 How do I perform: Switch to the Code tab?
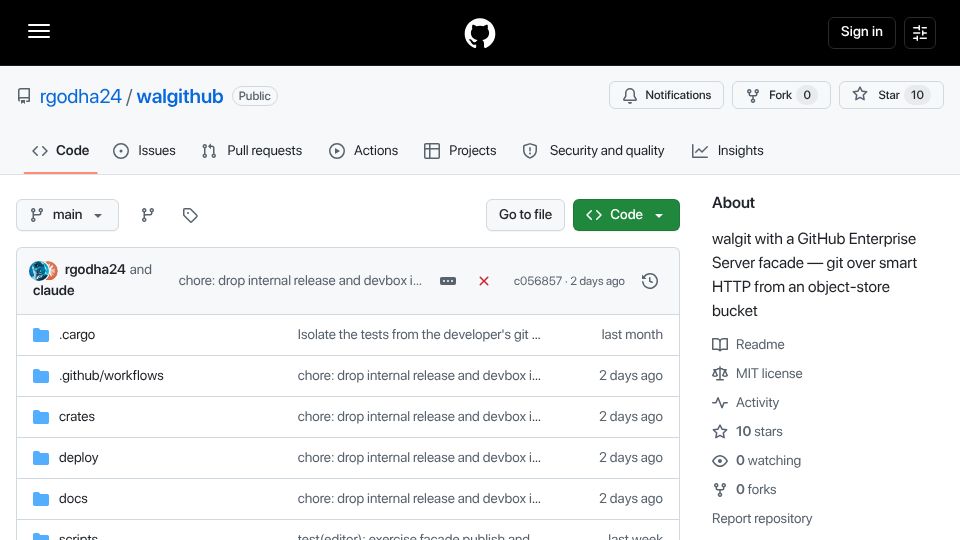(x=61, y=151)
